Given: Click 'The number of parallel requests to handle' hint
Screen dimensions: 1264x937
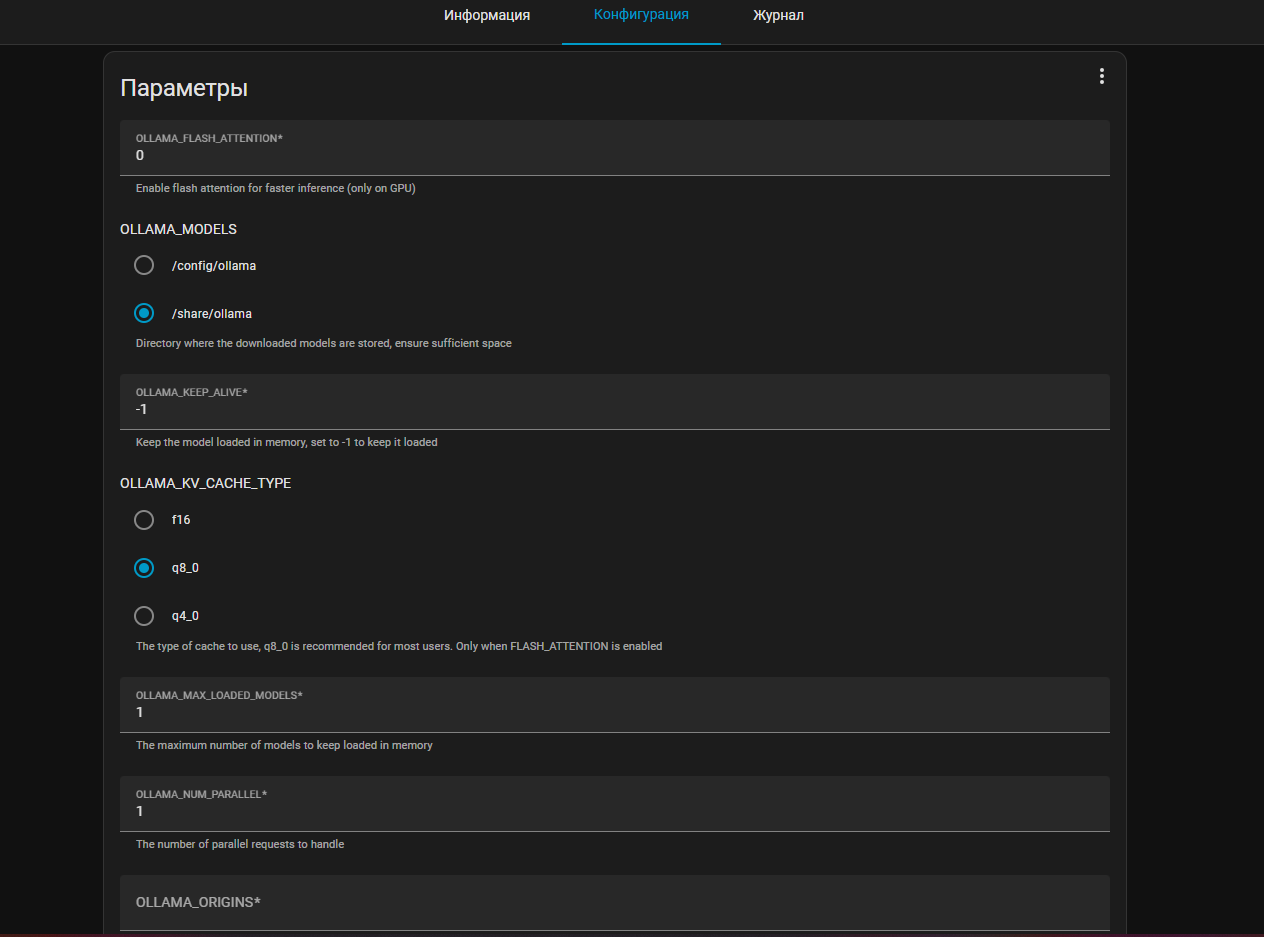Looking at the screenshot, I should (240, 844).
